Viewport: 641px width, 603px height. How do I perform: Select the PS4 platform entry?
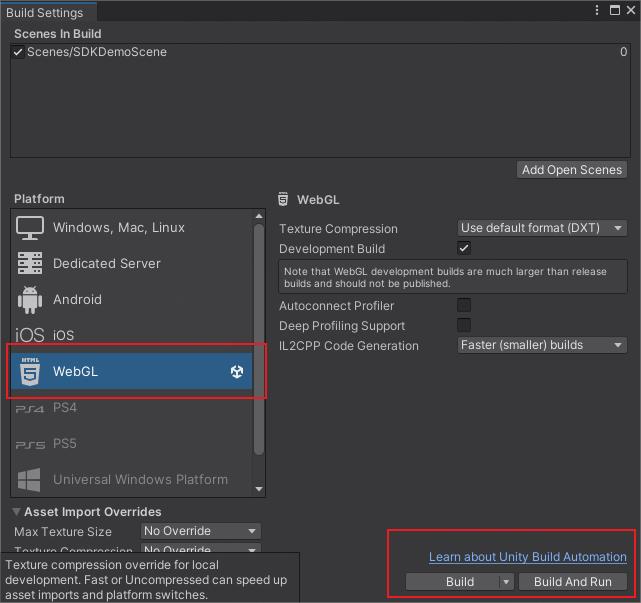click(x=132, y=408)
